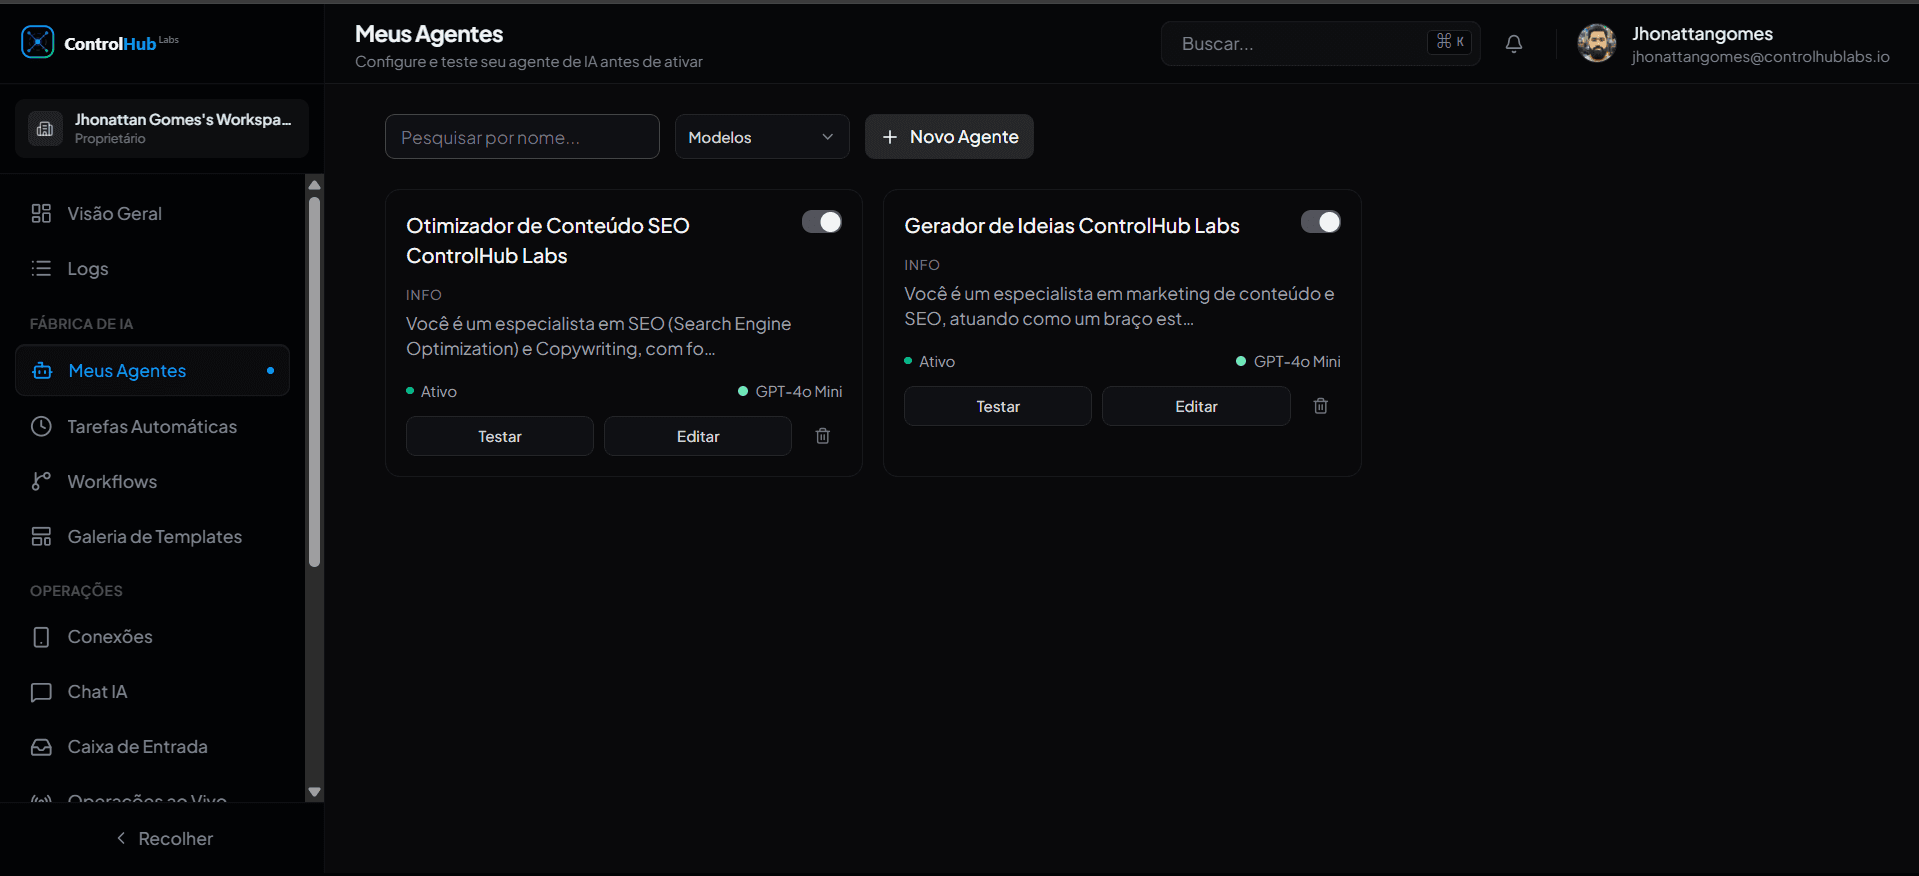This screenshot has width=1919, height=876.
Task: Click the Conexões device icon
Action: tap(41, 637)
